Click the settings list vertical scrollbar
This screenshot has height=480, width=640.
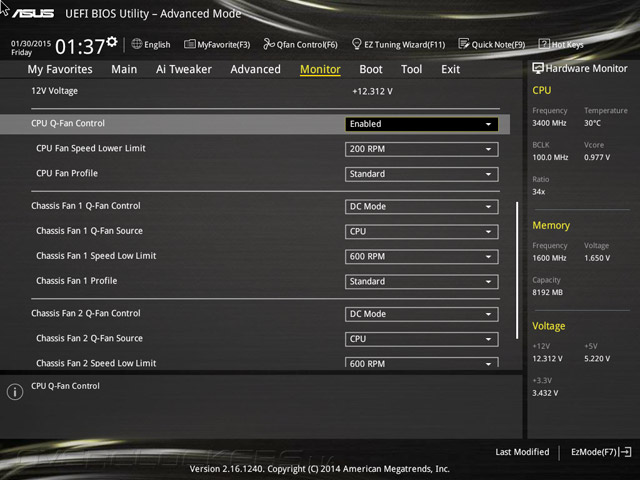(x=517, y=270)
